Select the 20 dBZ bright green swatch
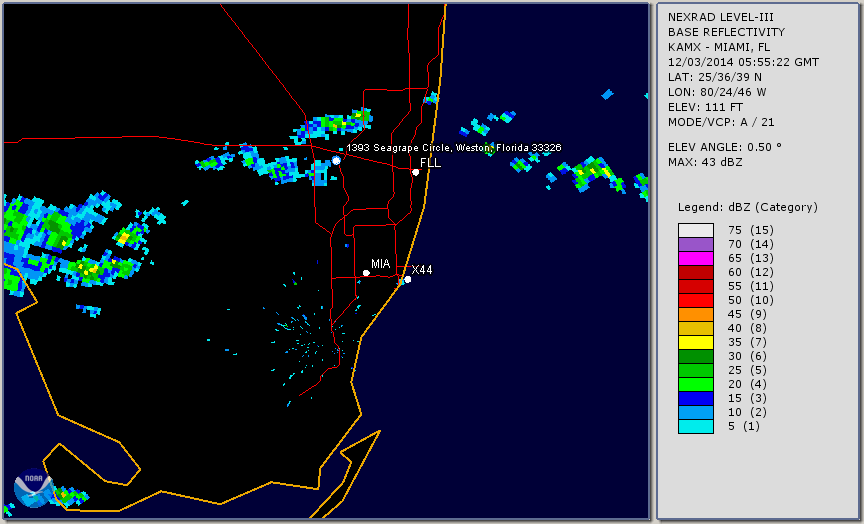The height and width of the screenshot is (524, 864). coord(696,384)
